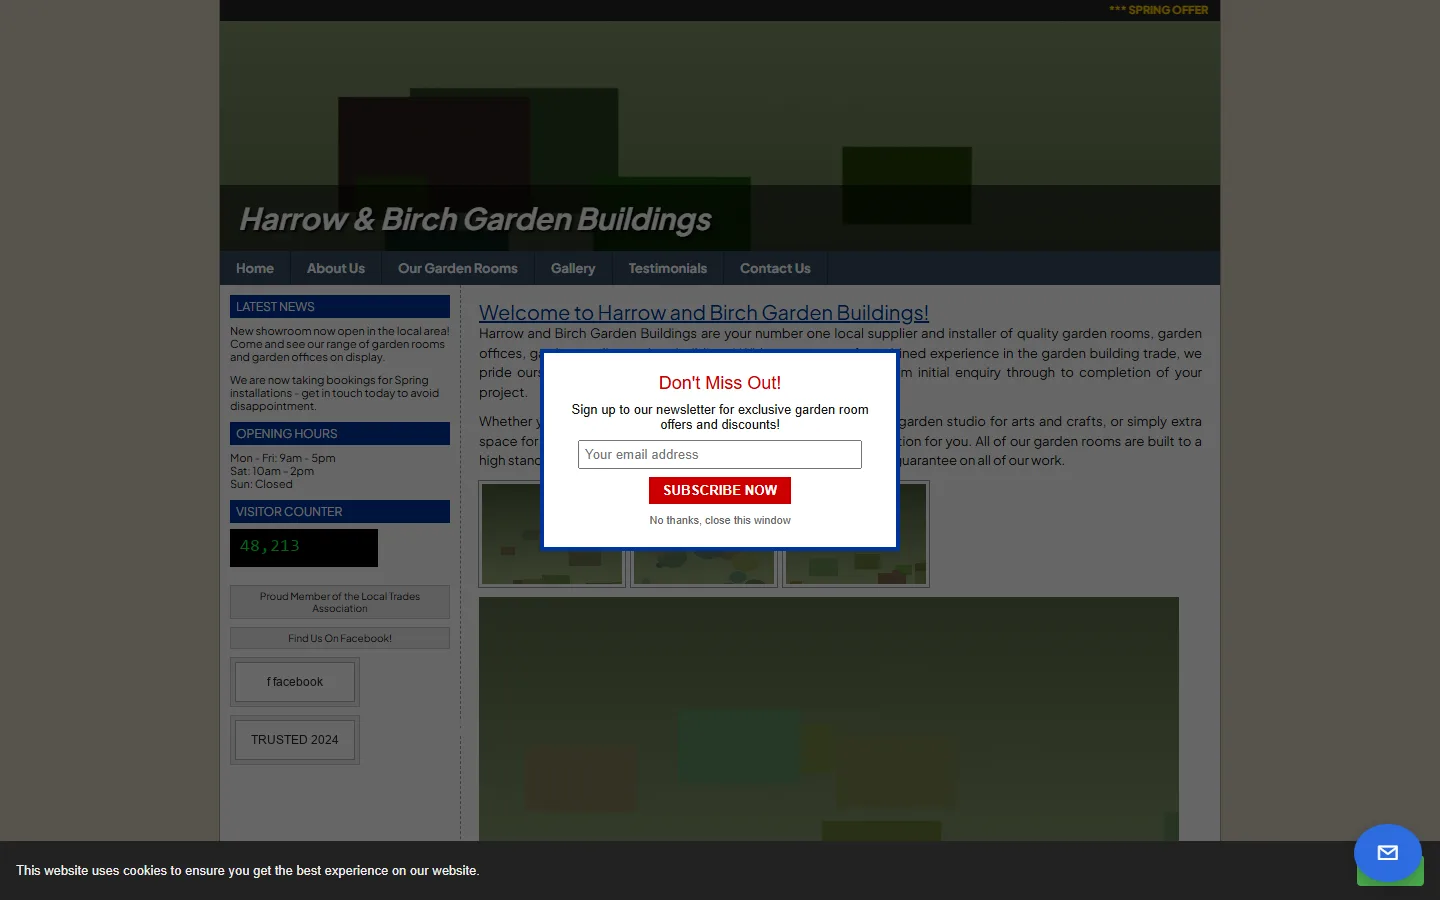Click the SUBSCRIBE NOW button
This screenshot has height=900, width=1440.
tap(720, 490)
